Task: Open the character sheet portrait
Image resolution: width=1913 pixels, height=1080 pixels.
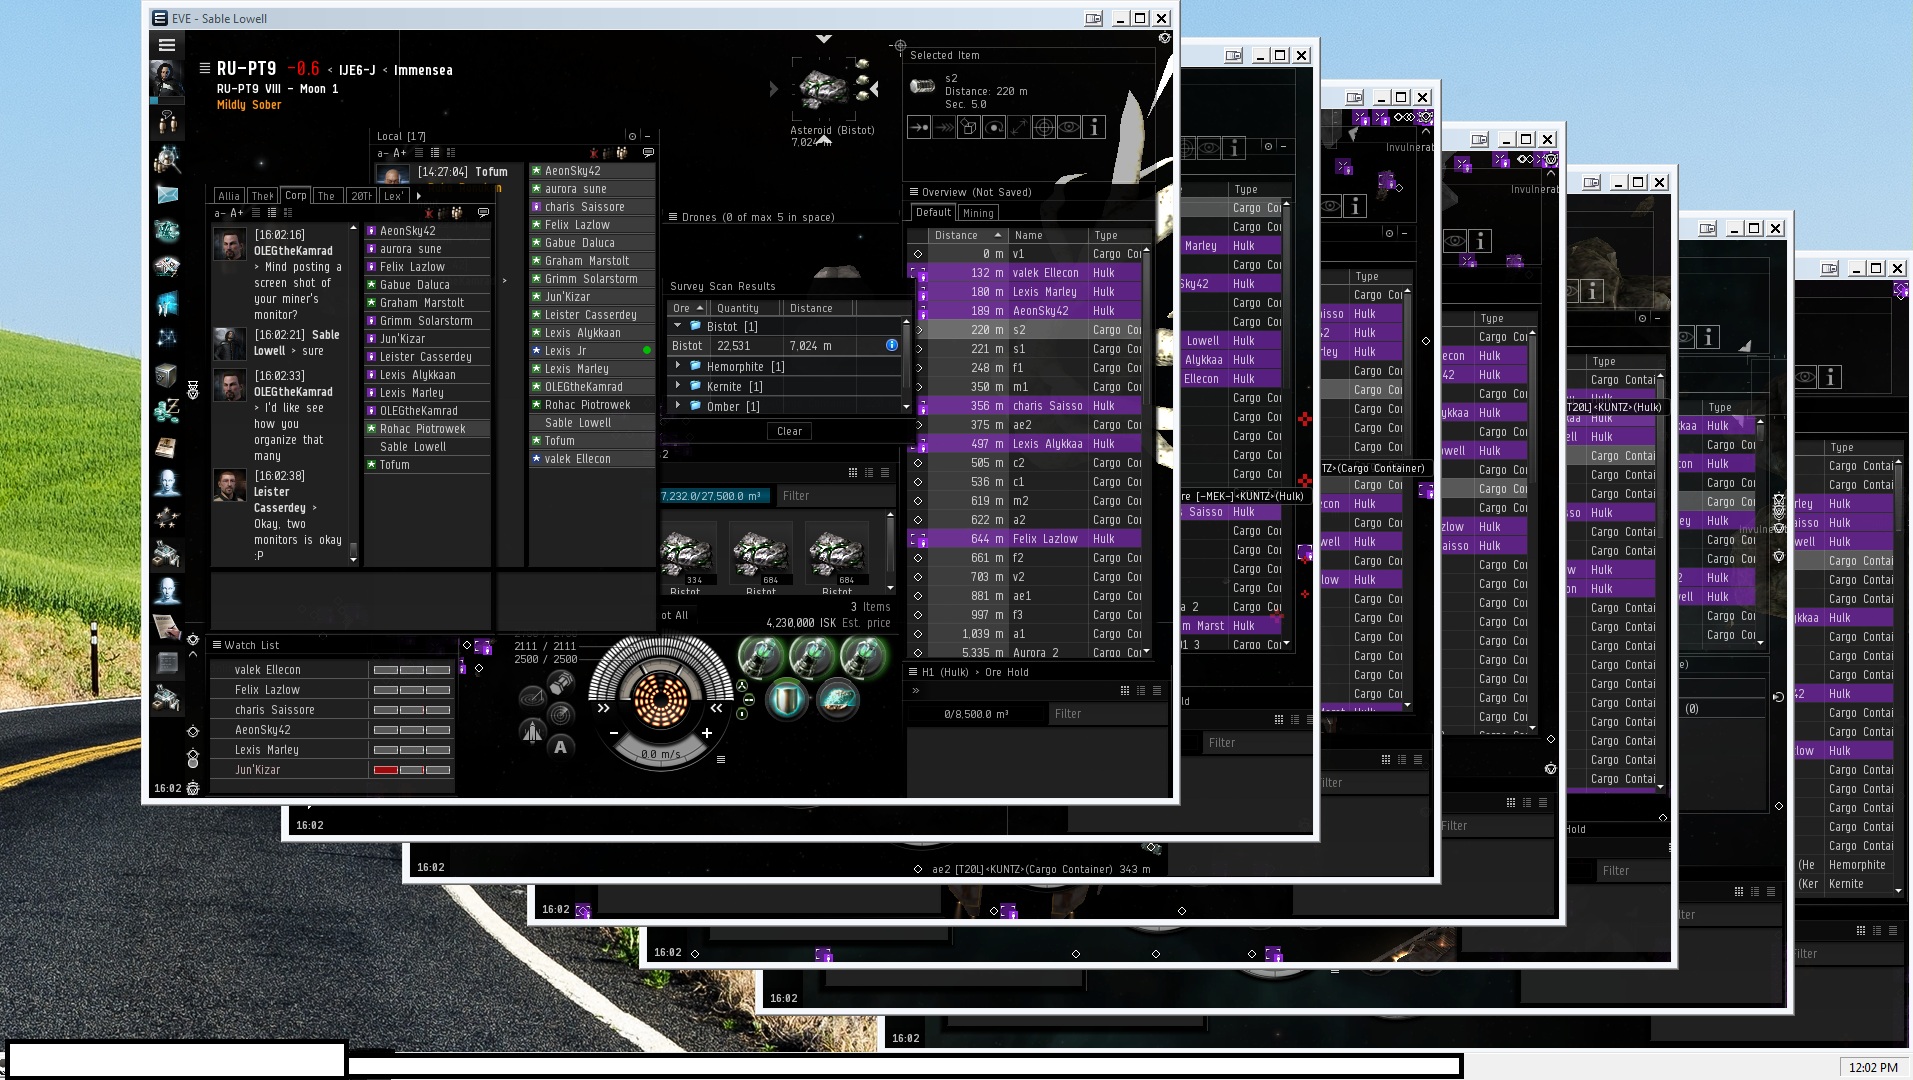Action: pyautogui.click(x=166, y=79)
